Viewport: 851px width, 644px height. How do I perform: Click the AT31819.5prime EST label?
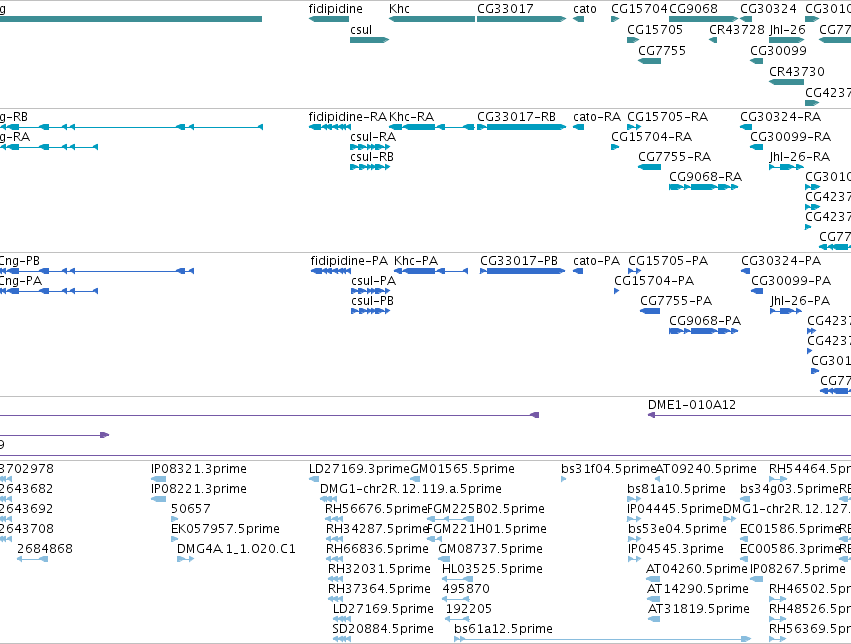point(698,610)
